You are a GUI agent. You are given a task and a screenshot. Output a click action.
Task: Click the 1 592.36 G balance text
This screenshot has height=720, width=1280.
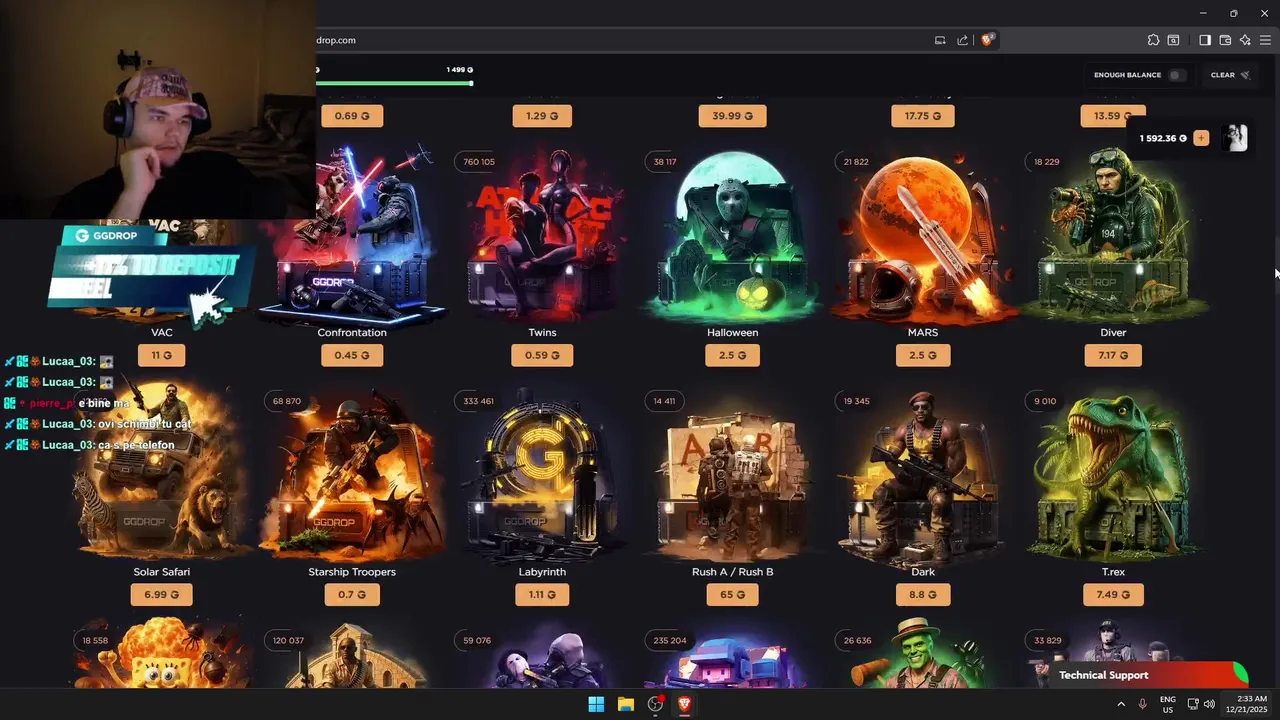1163,138
